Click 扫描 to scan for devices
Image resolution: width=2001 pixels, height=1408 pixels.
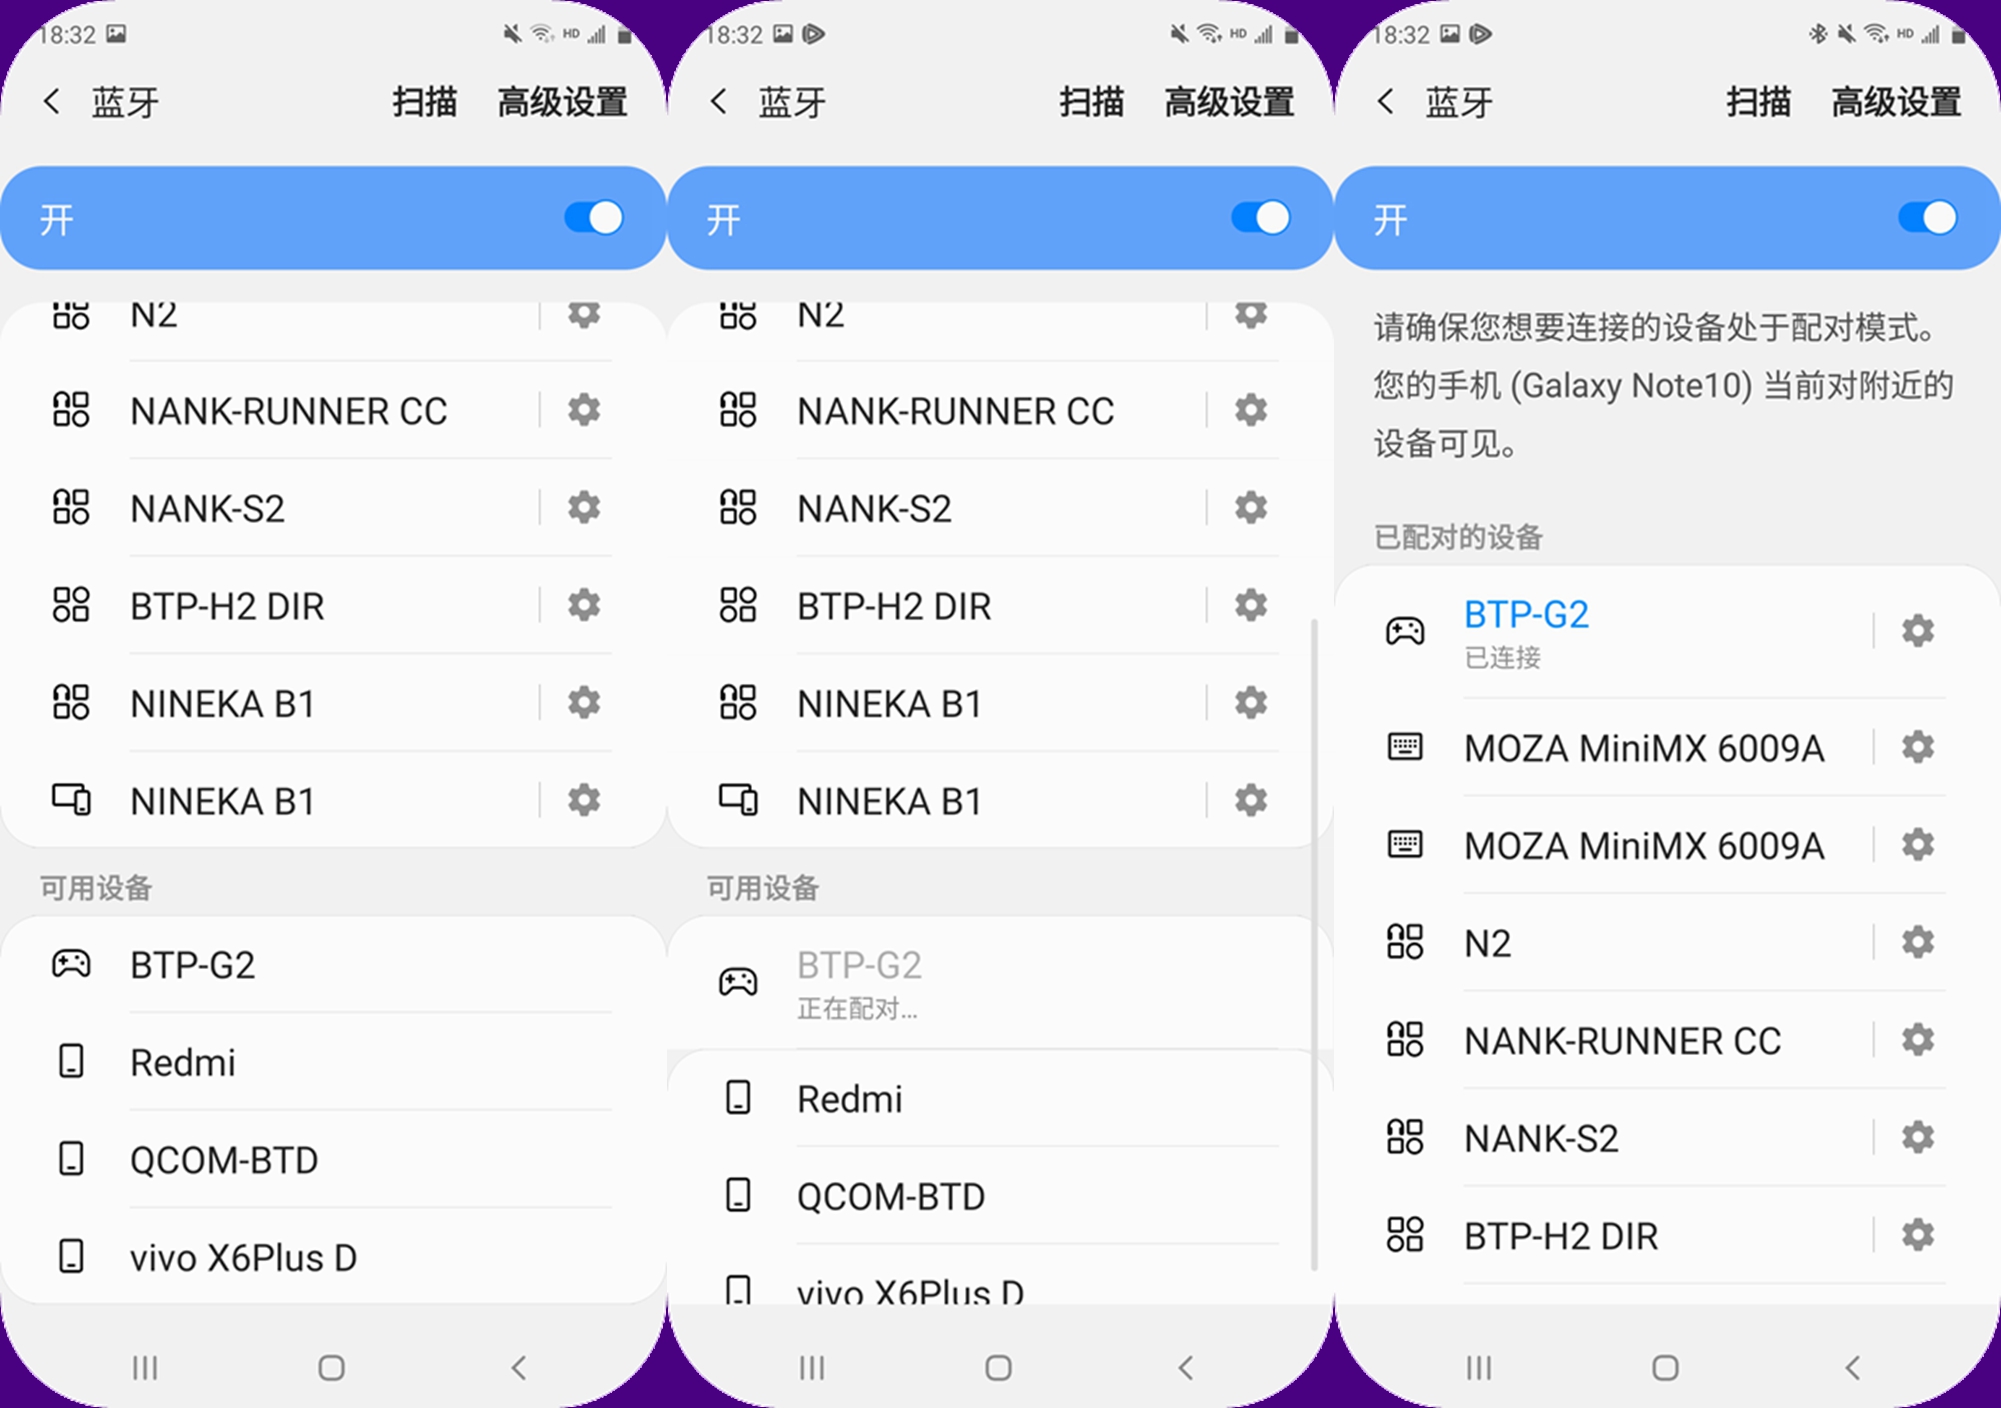[410, 101]
